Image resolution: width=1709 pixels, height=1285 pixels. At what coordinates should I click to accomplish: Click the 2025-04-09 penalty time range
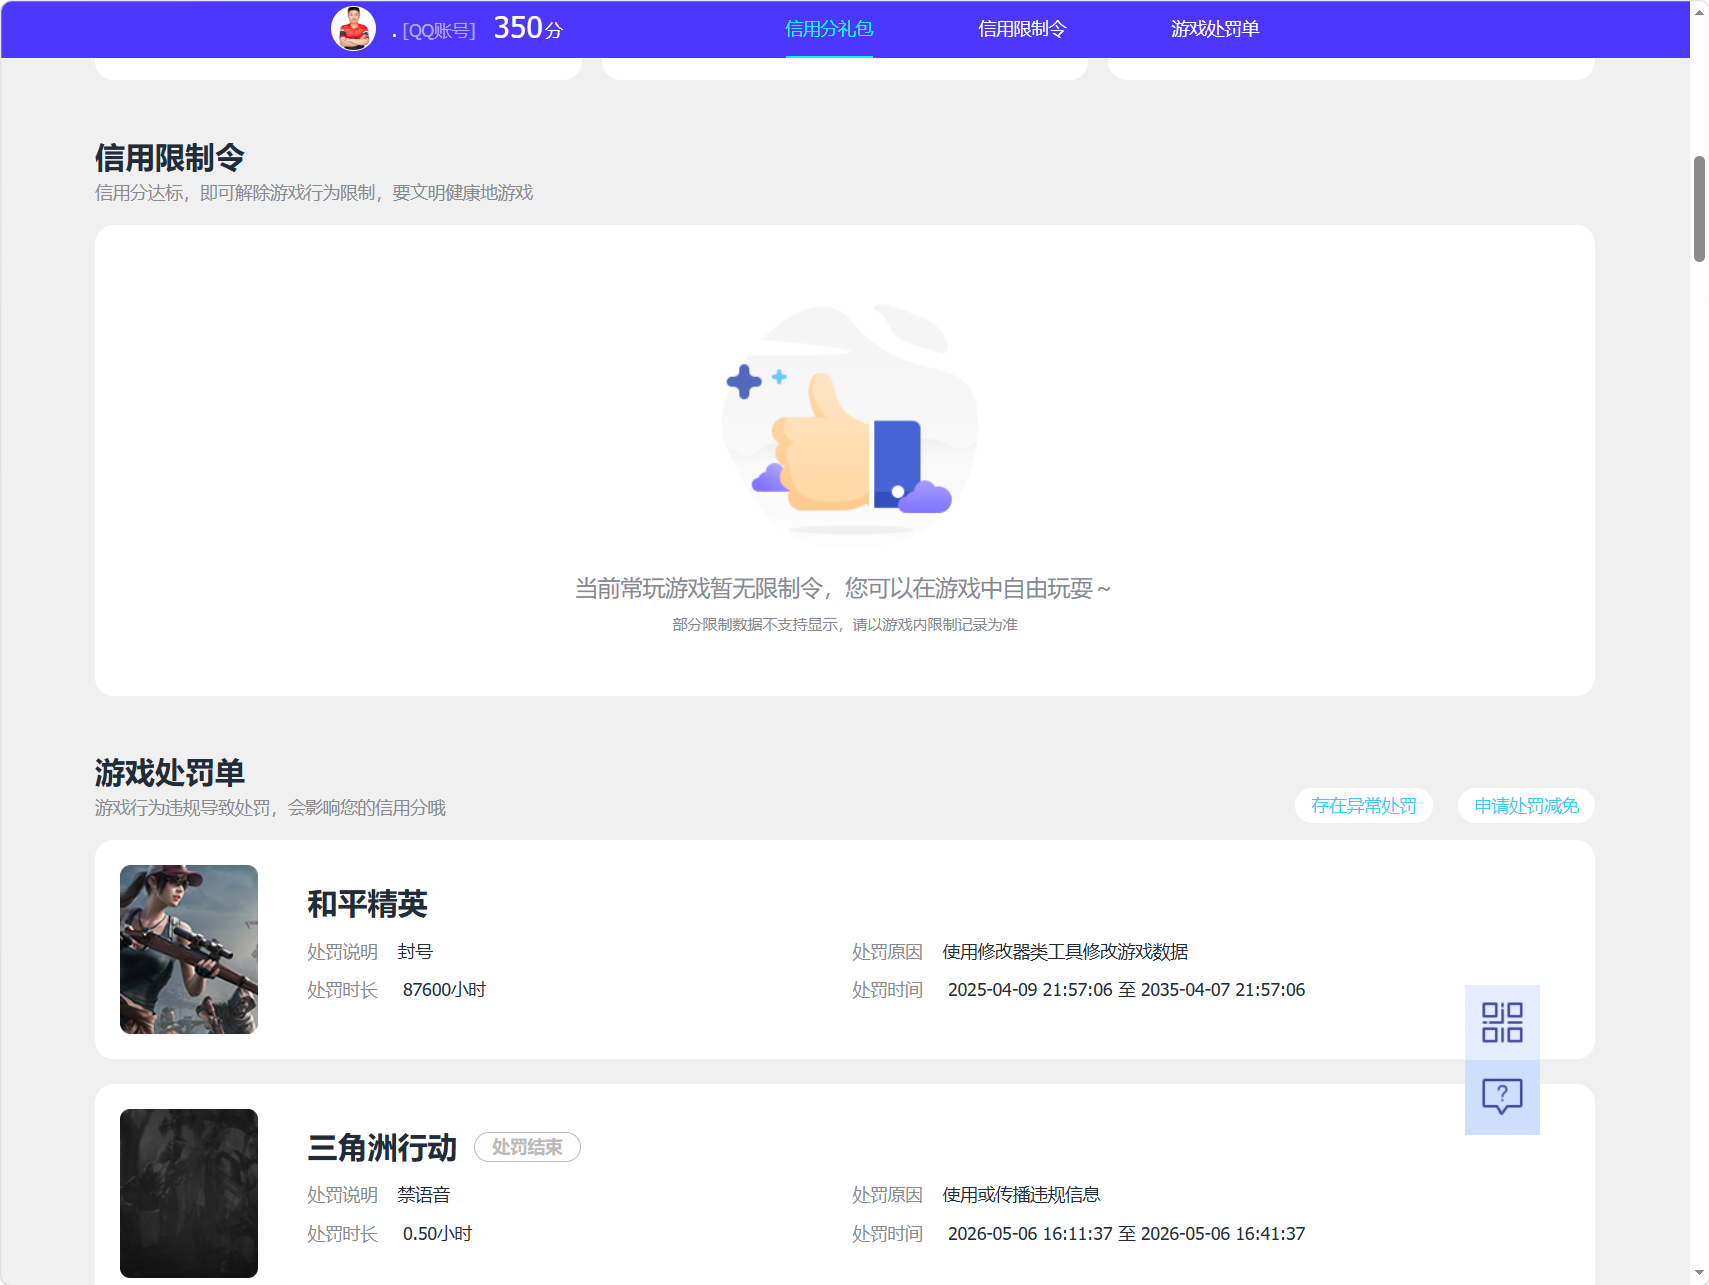click(x=1126, y=990)
